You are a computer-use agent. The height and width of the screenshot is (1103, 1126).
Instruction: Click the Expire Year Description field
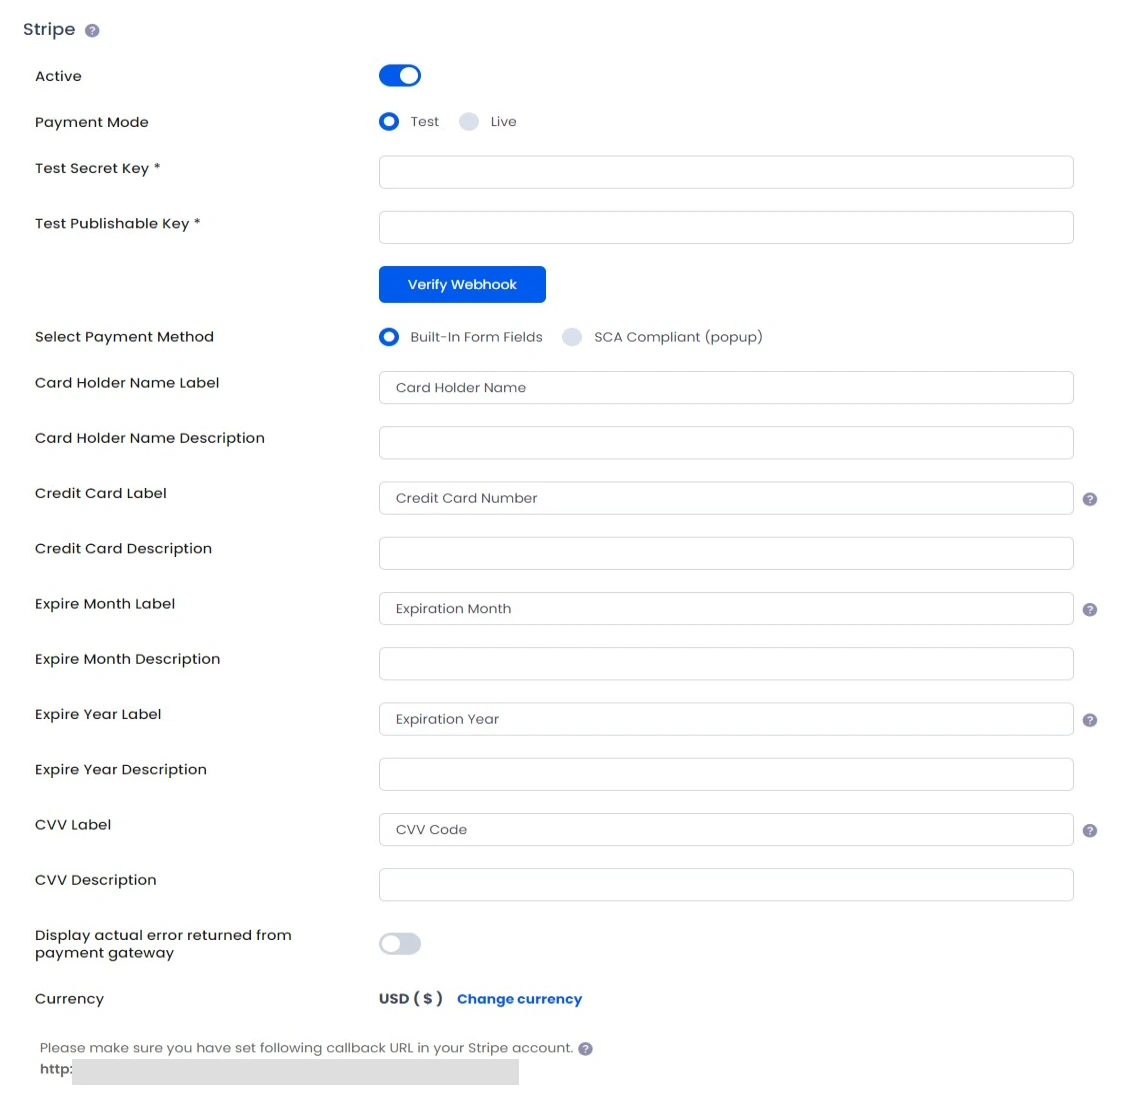coord(726,774)
